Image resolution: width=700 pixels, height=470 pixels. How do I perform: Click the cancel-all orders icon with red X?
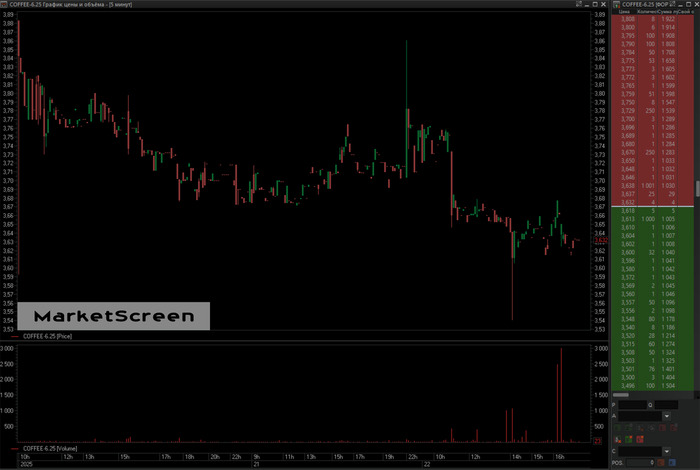pos(617,439)
